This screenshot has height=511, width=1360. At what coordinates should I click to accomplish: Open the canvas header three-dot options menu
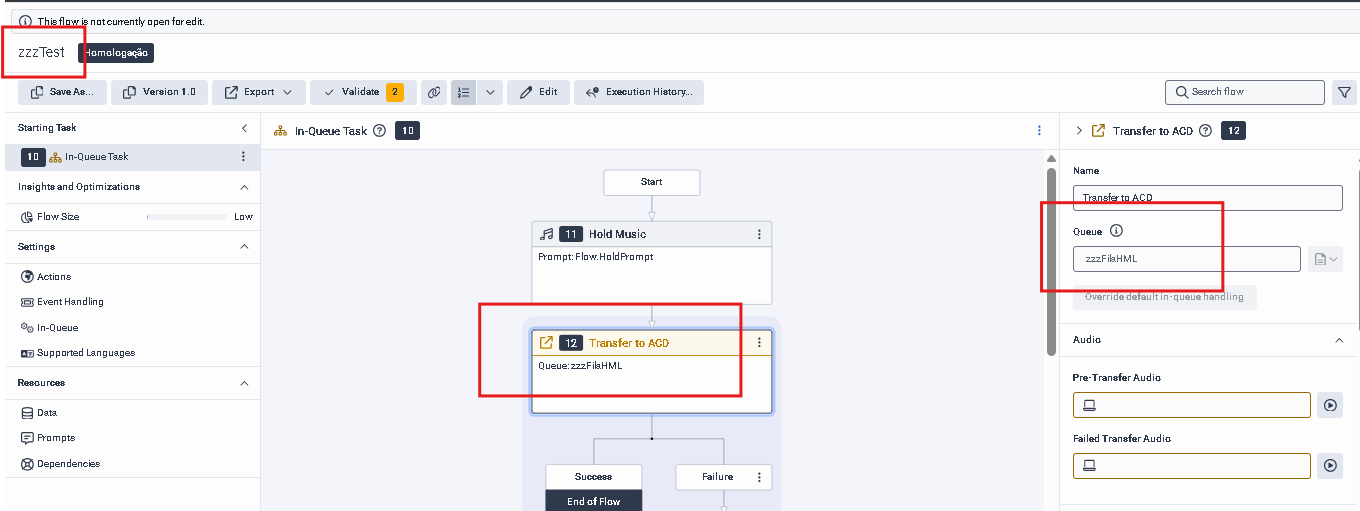tap(1039, 131)
